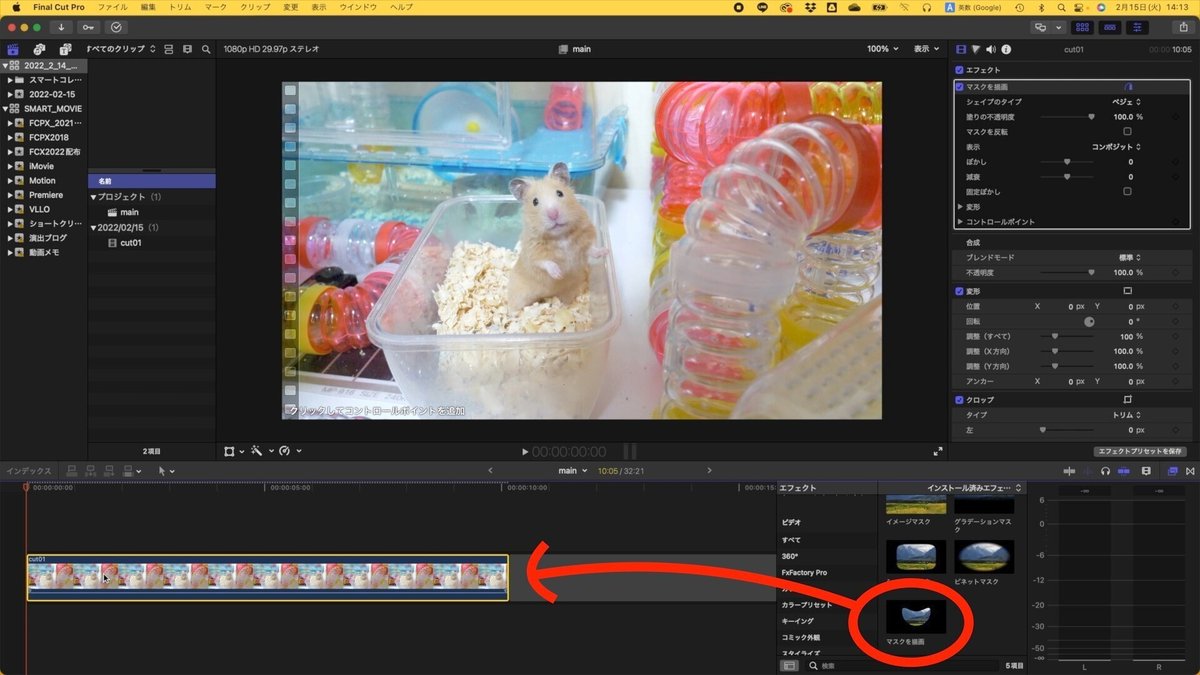1200x675 pixels.
Task: Click the effects browser search field
Action: tap(900, 665)
